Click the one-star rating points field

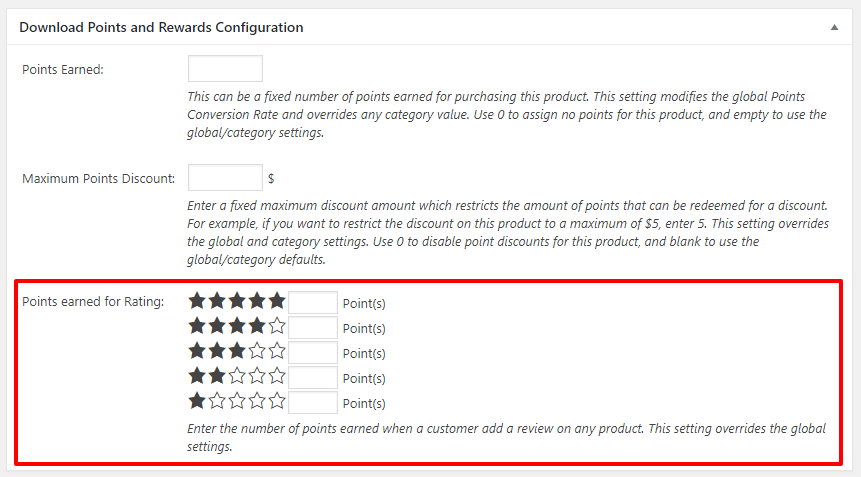[x=313, y=403]
